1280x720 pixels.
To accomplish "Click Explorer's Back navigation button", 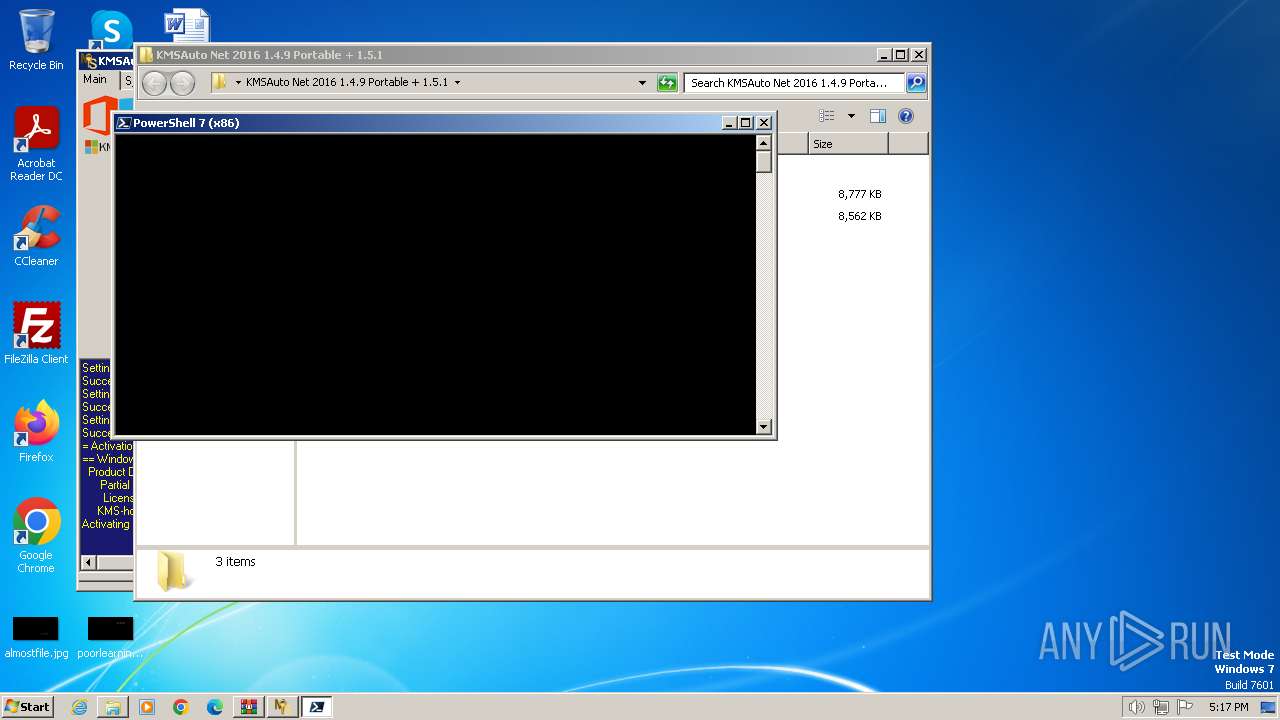I will coord(154,83).
